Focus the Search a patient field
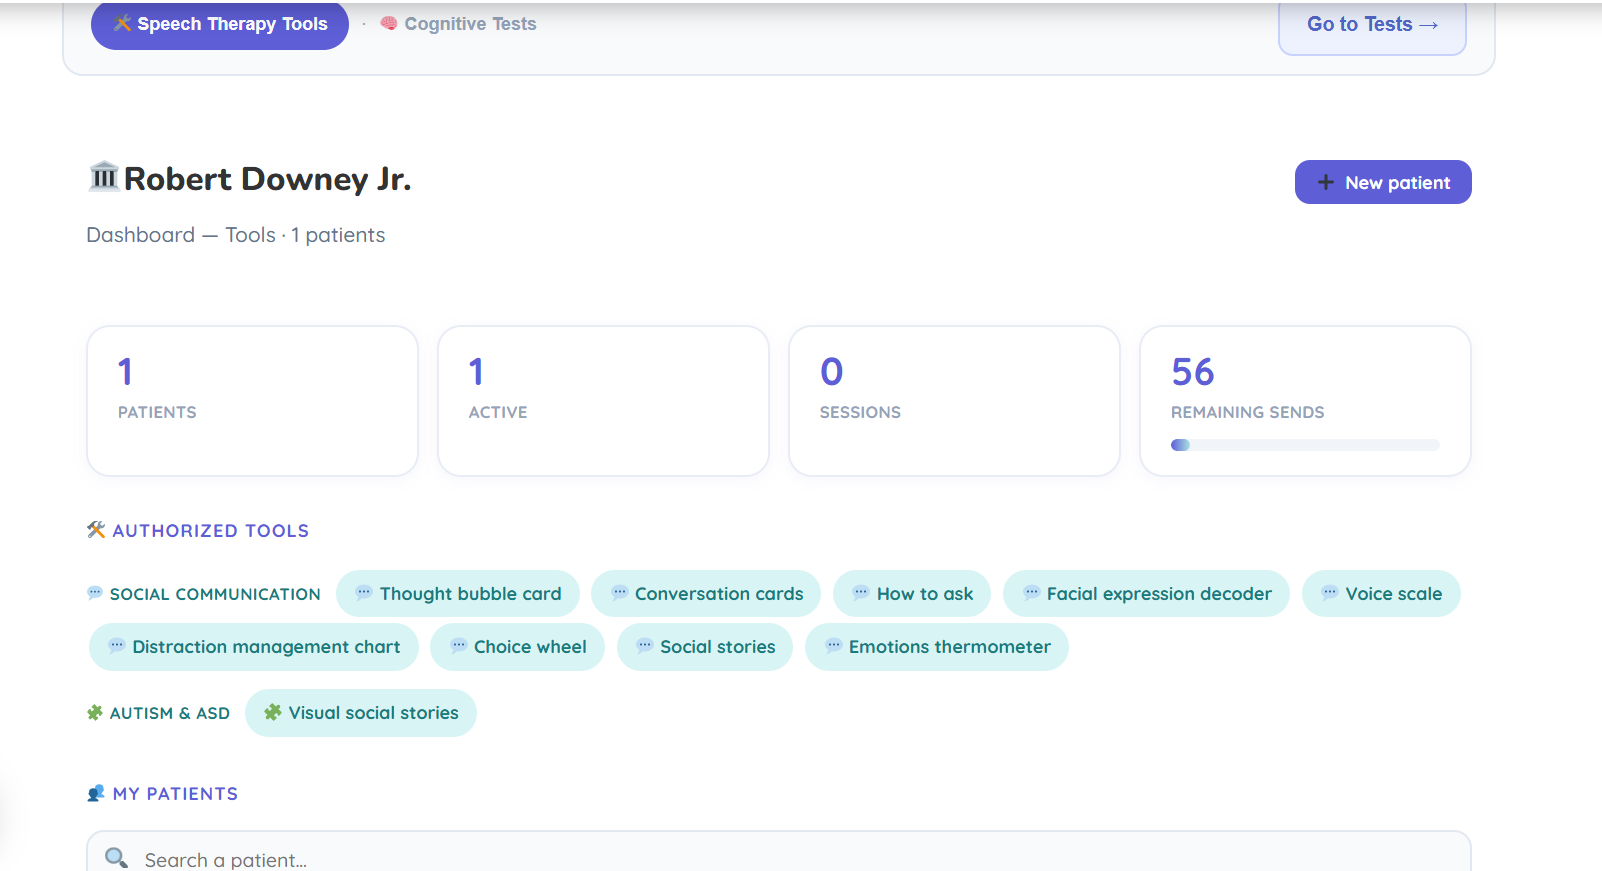Image resolution: width=1602 pixels, height=871 pixels. 779,851
